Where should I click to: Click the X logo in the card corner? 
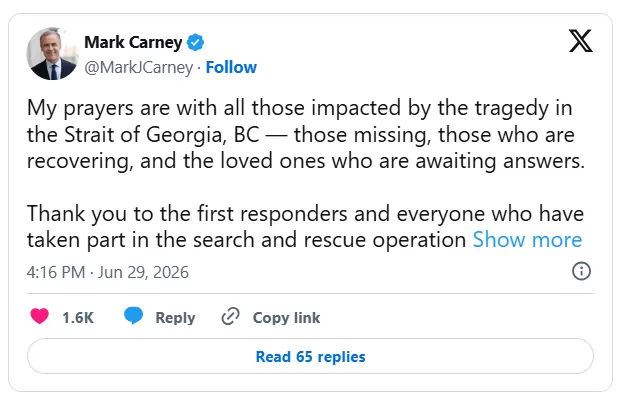581,41
